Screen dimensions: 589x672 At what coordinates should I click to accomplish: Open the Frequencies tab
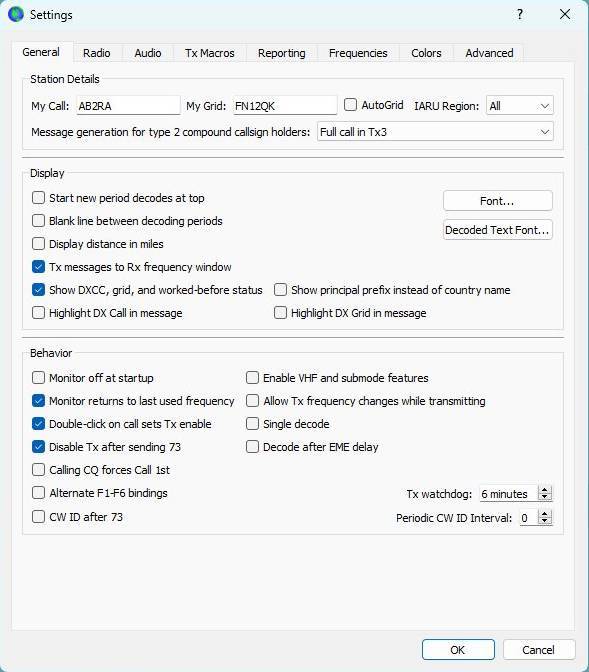pos(358,53)
